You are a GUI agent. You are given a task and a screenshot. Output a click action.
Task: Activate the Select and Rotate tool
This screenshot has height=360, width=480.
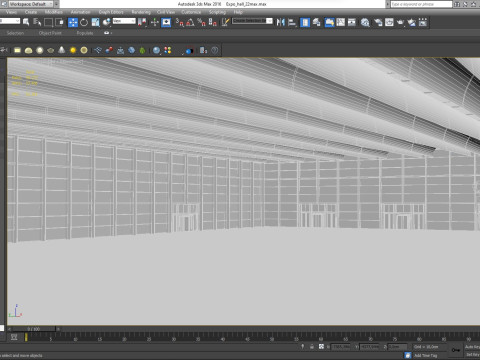click(x=84, y=22)
